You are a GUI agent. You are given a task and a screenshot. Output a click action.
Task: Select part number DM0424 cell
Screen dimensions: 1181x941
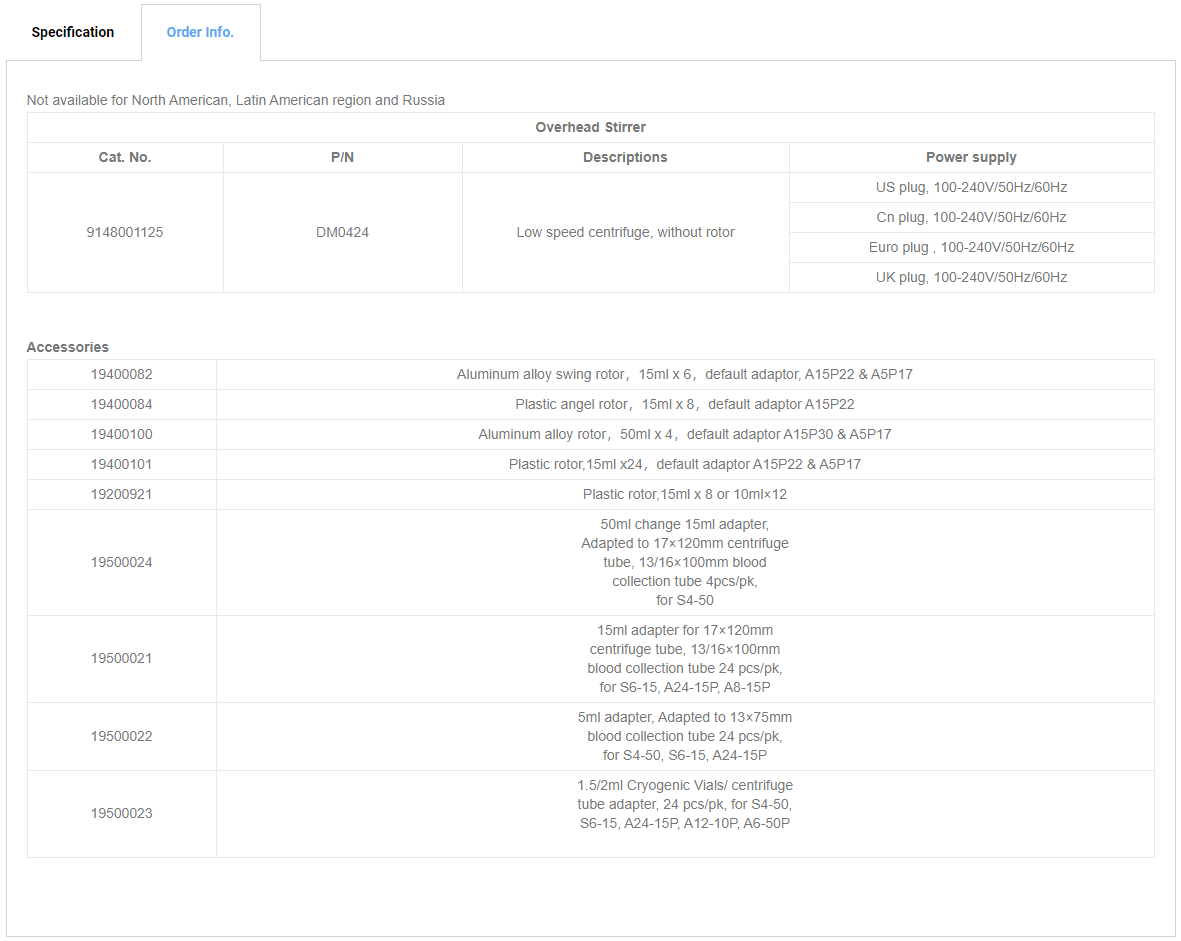point(343,232)
